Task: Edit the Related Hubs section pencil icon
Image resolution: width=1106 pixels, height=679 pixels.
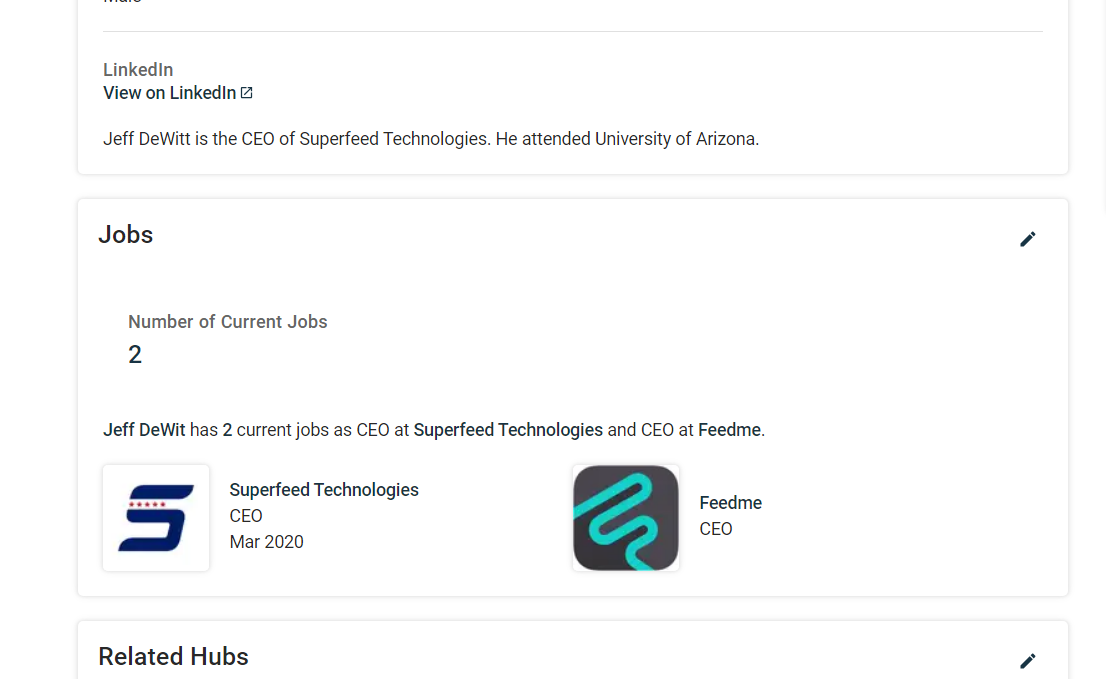Action: pyautogui.click(x=1027, y=661)
